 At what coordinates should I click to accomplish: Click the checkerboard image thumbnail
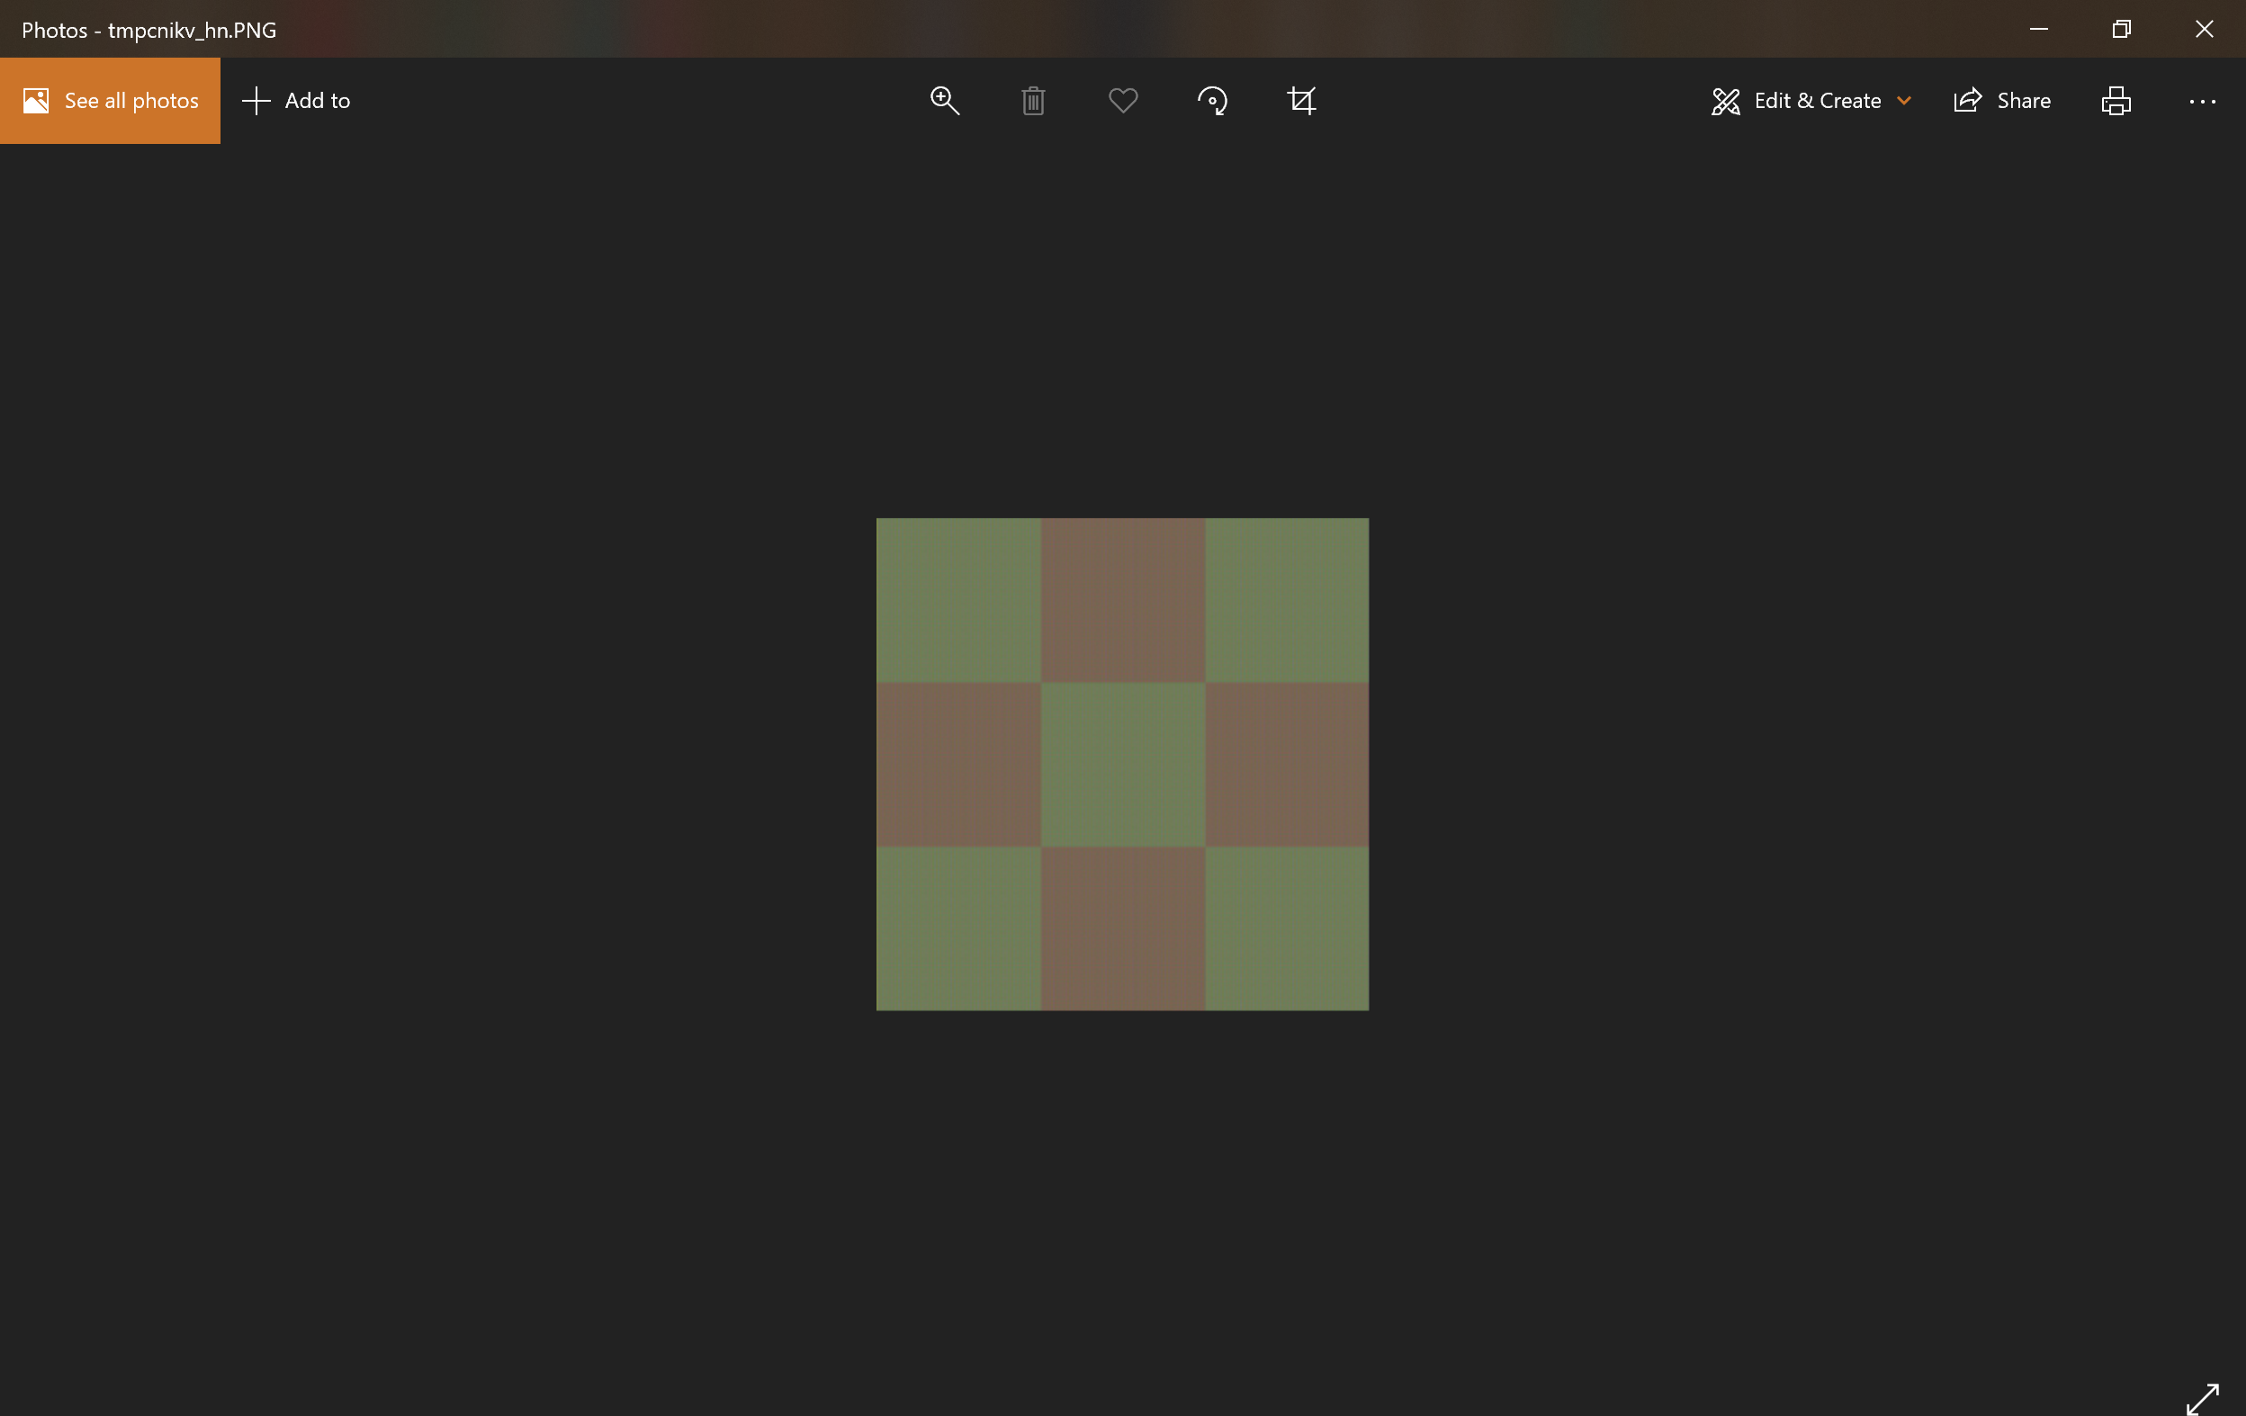[x=1122, y=763]
